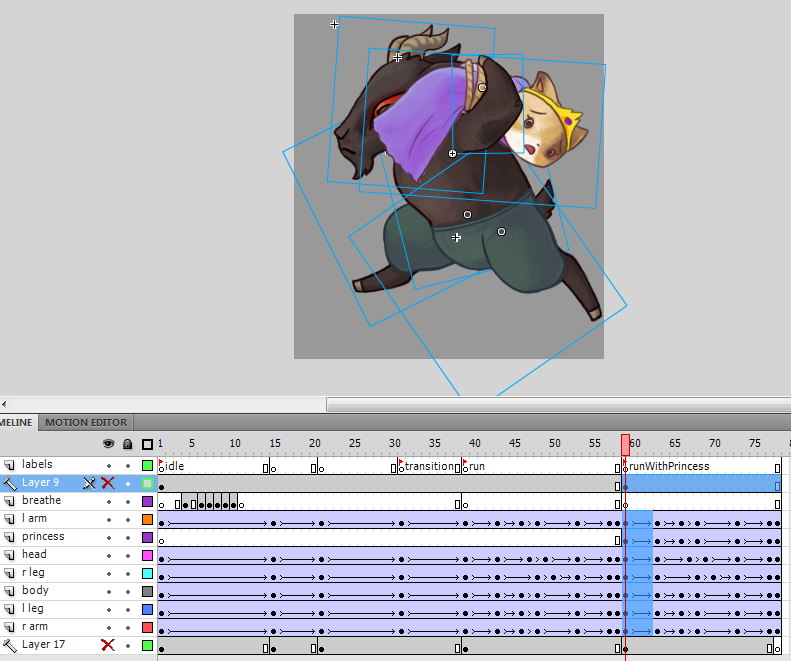Click the guide layer icon of Layer 17
This screenshot has height=661, width=791.
point(10,645)
